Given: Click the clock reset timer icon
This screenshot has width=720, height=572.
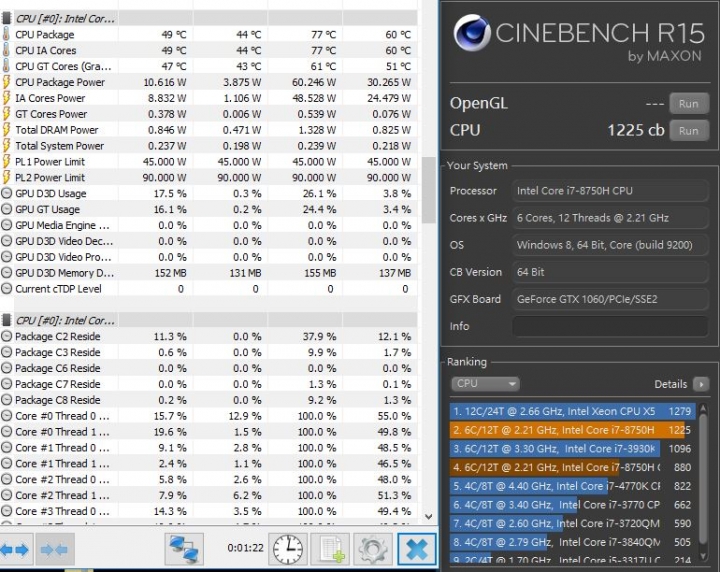Looking at the screenshot, I should [287, 549].
